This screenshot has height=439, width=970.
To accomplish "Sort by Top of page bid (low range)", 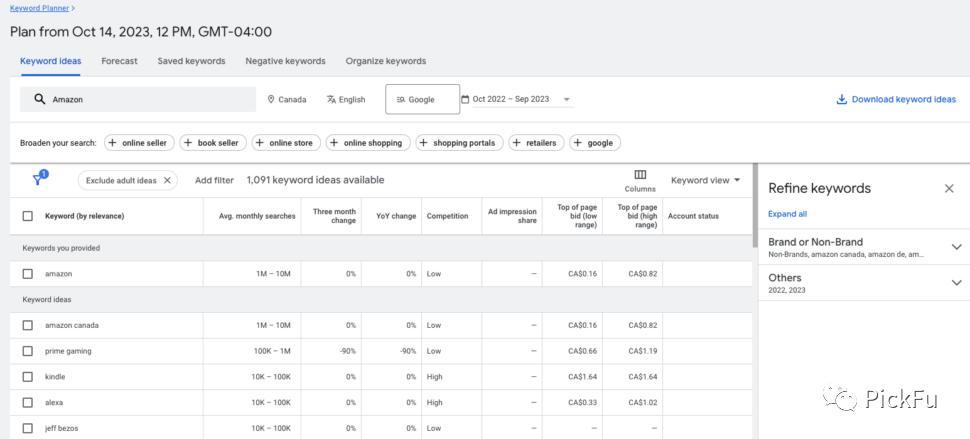I will 577,216.
